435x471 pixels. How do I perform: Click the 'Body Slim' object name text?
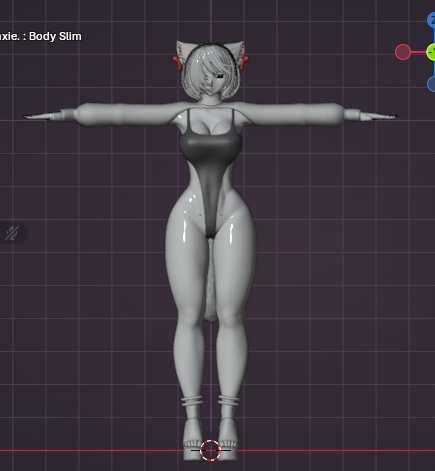coord(55,36)
